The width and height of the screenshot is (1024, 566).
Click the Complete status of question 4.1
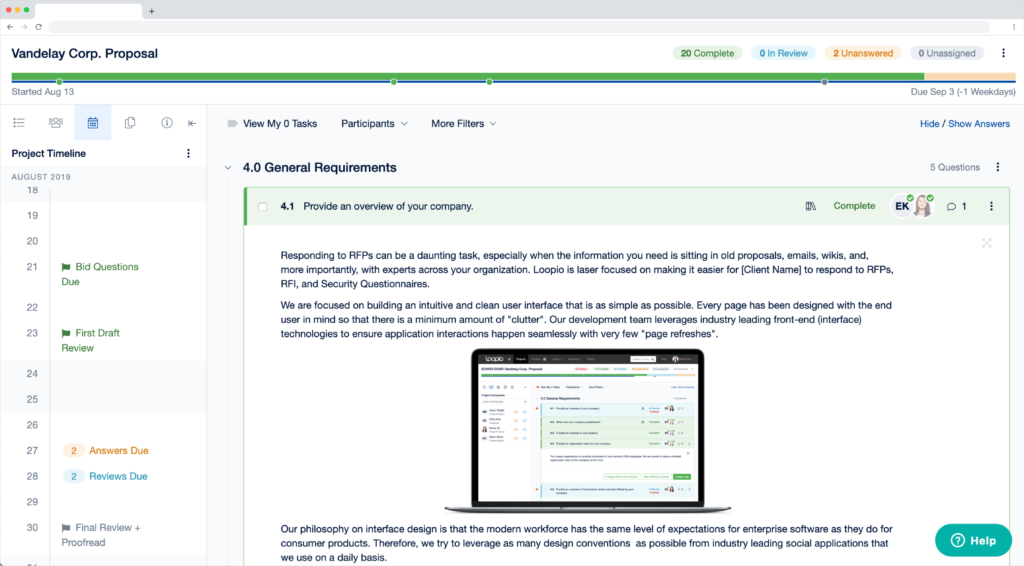click(854, 206)
